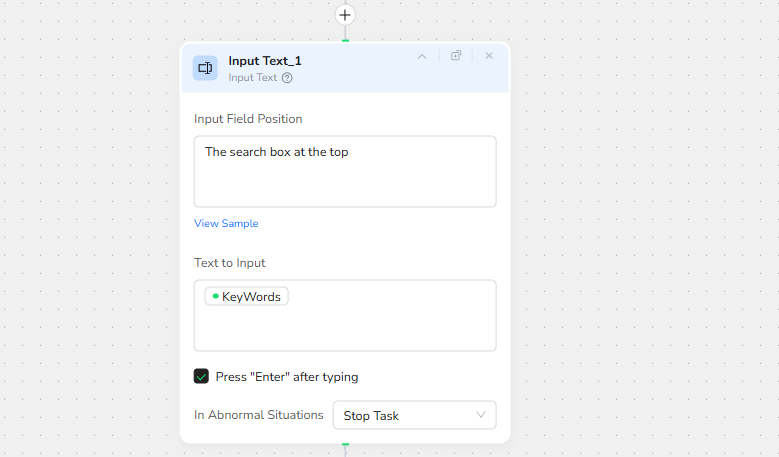The height and width of the screenshot is (457, 779).
Task: Collapse the Input Text_1 node panel
Action: pos(422,56)
